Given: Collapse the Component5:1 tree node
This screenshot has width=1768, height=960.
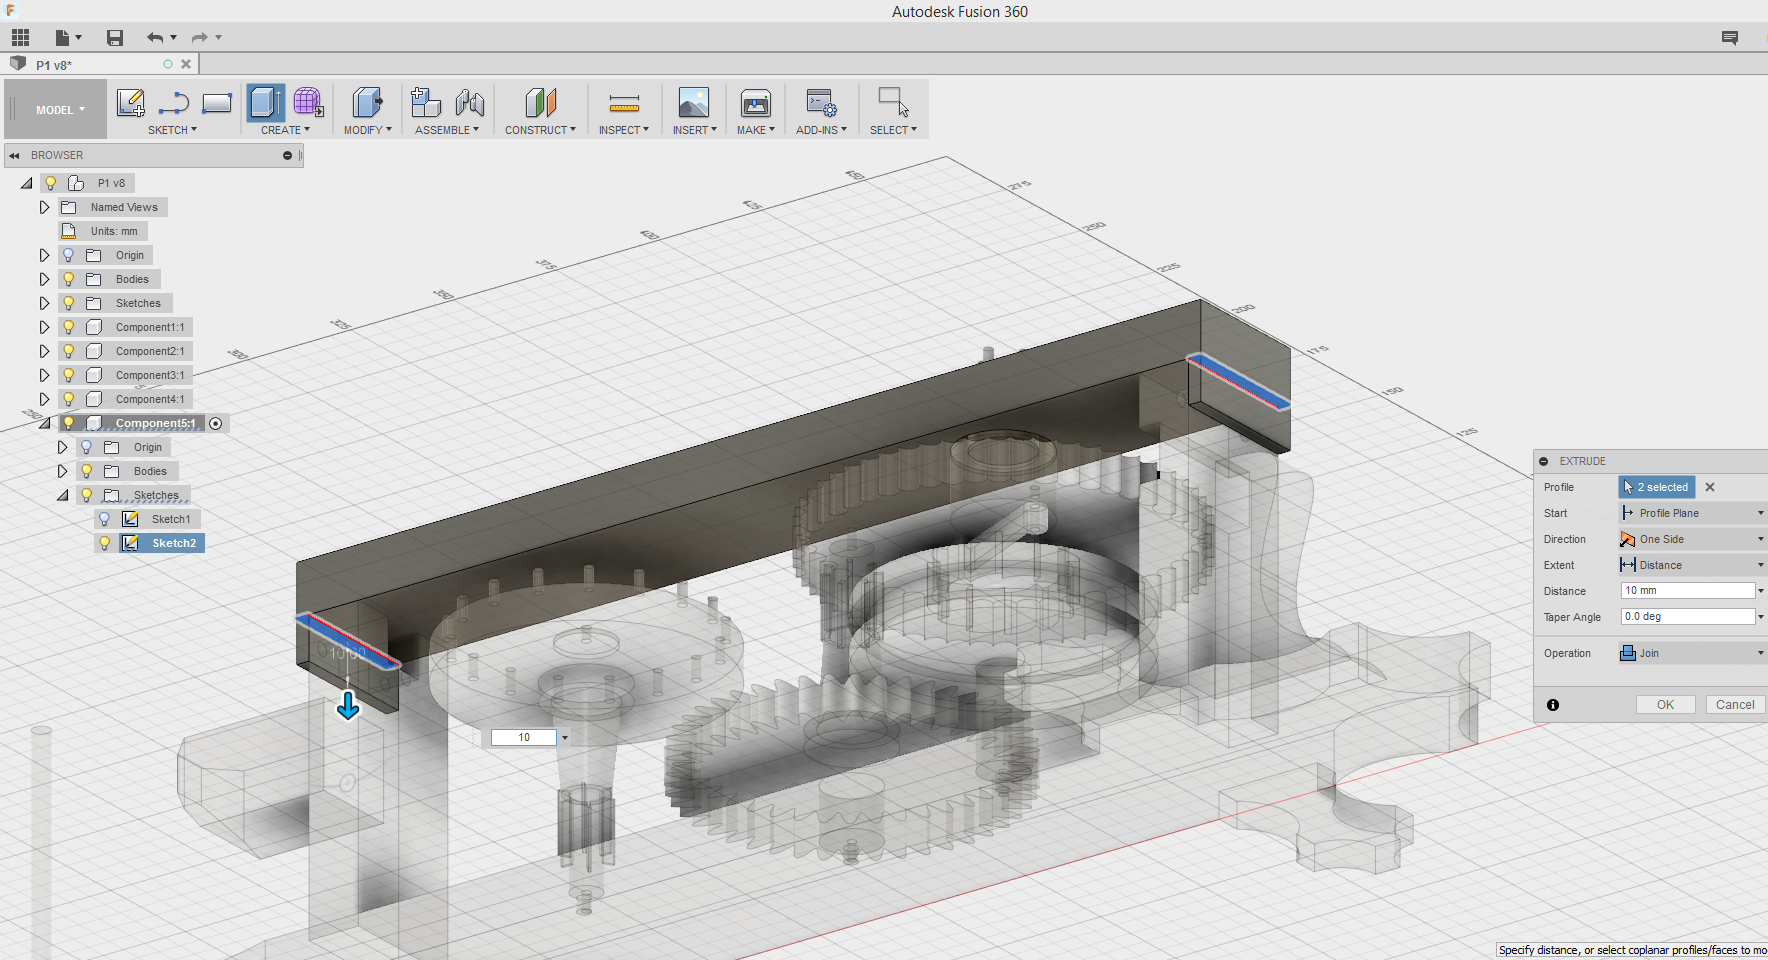Looking at the screenshot, I should (x=44, y=423).
